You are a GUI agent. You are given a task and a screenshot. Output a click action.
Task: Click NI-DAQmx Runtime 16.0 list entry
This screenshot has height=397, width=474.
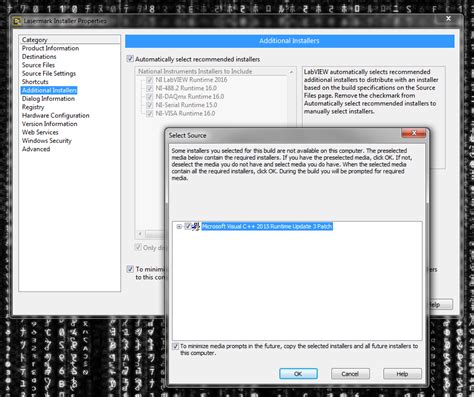tap(190, 97)
